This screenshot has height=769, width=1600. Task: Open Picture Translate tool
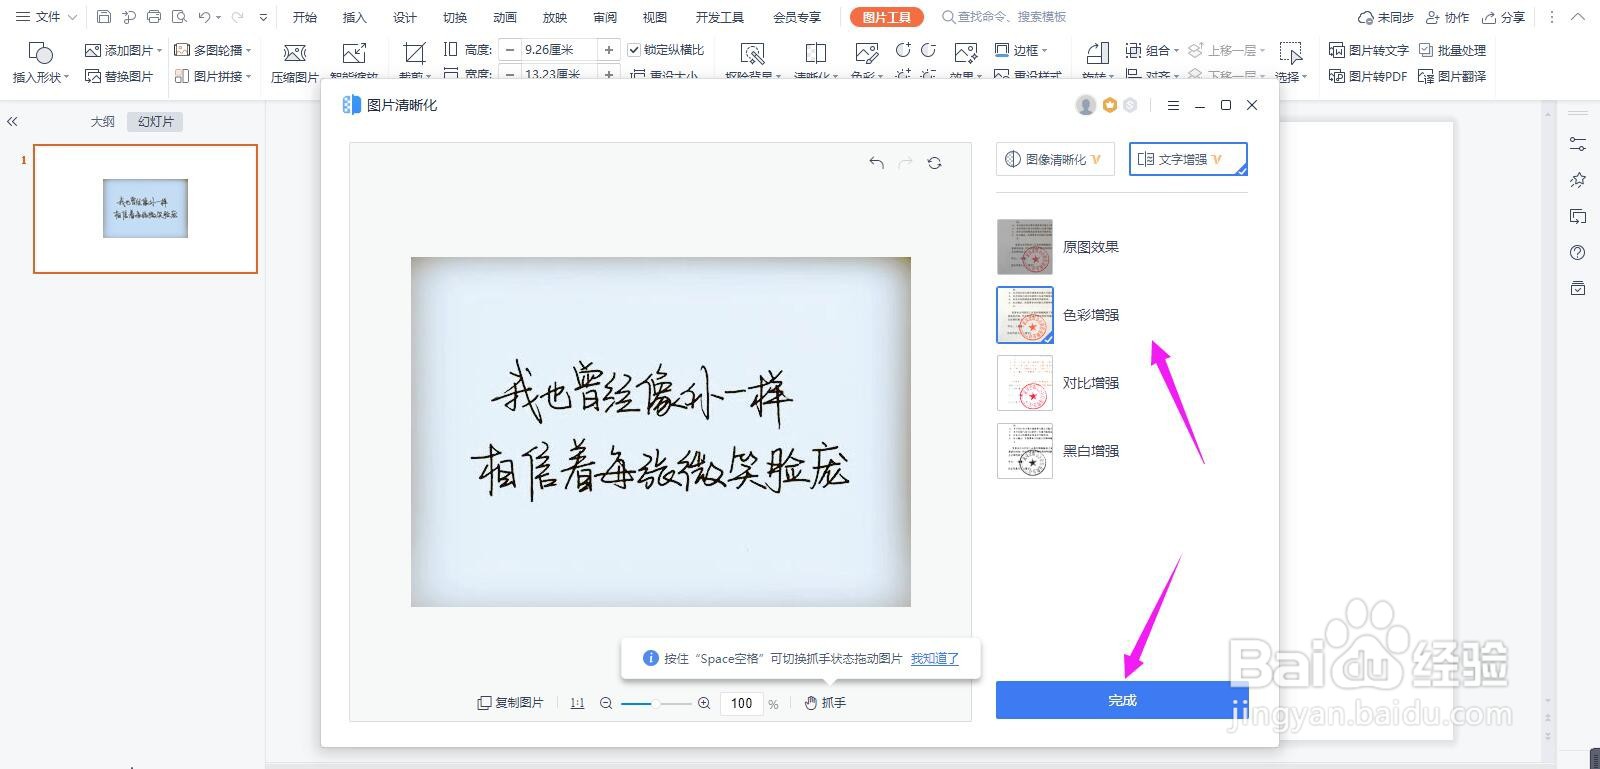click(x=1452, y=76)
